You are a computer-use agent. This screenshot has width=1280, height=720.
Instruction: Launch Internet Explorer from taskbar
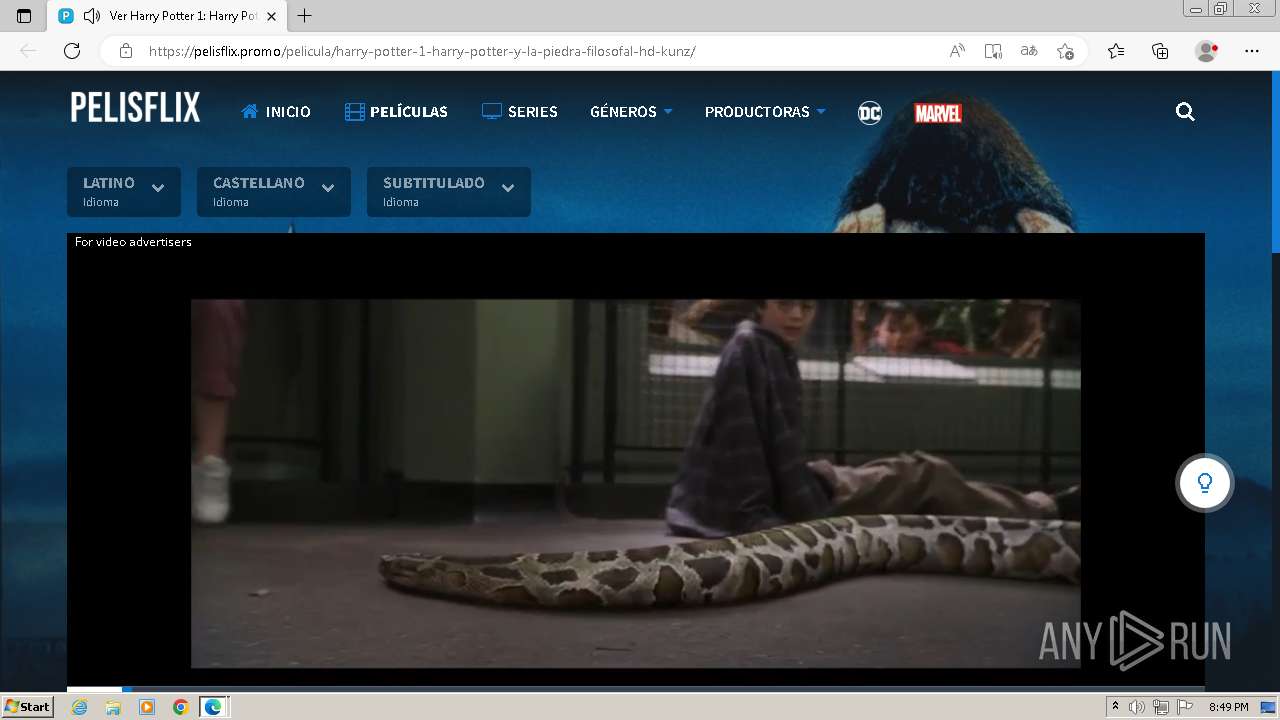click(79, 707)
